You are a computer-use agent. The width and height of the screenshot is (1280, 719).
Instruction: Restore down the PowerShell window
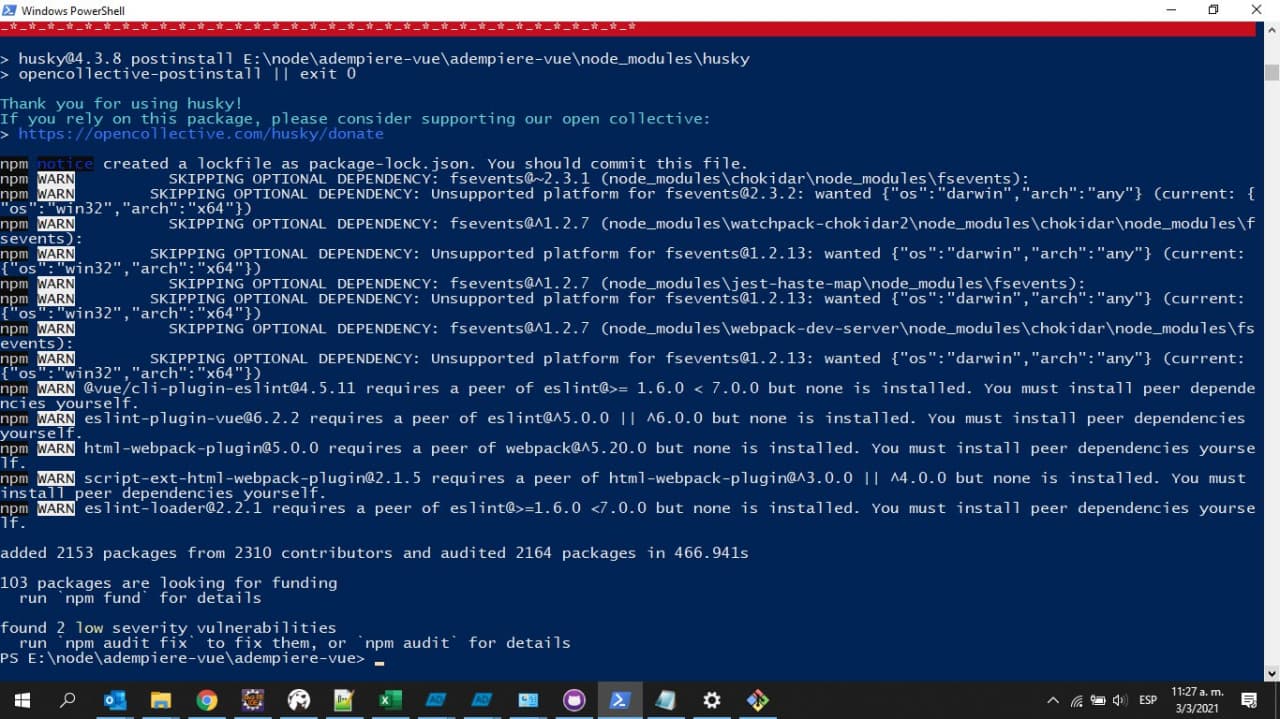[x=1213, y=10]
